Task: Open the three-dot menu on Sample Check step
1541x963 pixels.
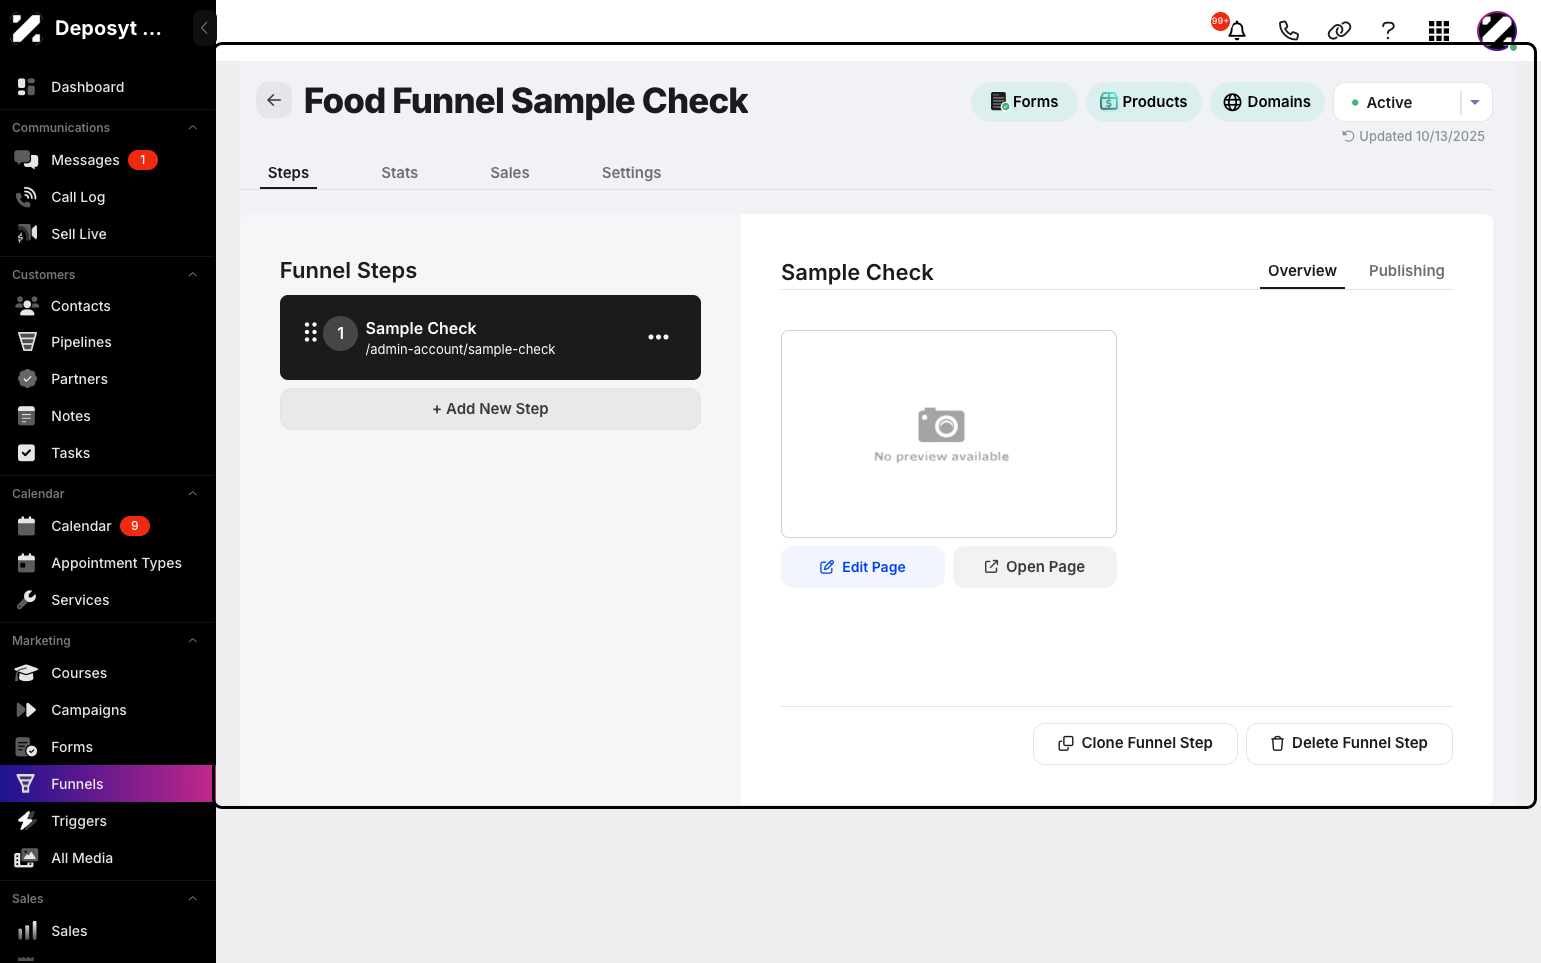Action: (658, 337)
